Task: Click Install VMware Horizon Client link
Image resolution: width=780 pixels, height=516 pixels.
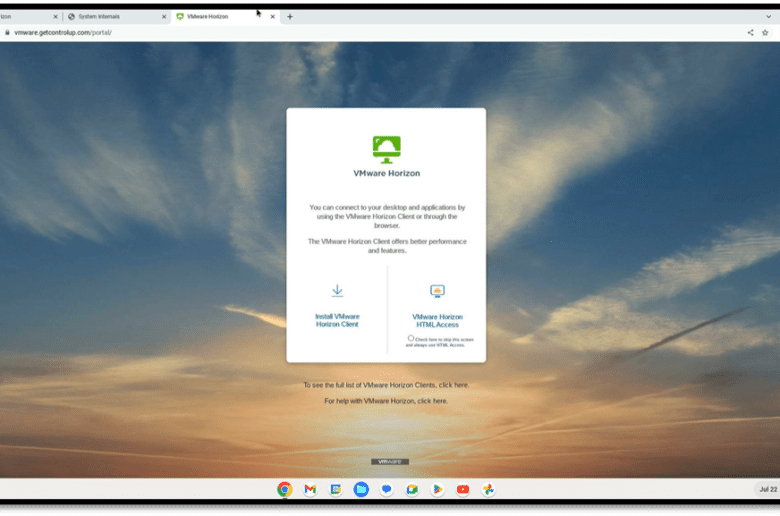Action: [x=337, y=320]
